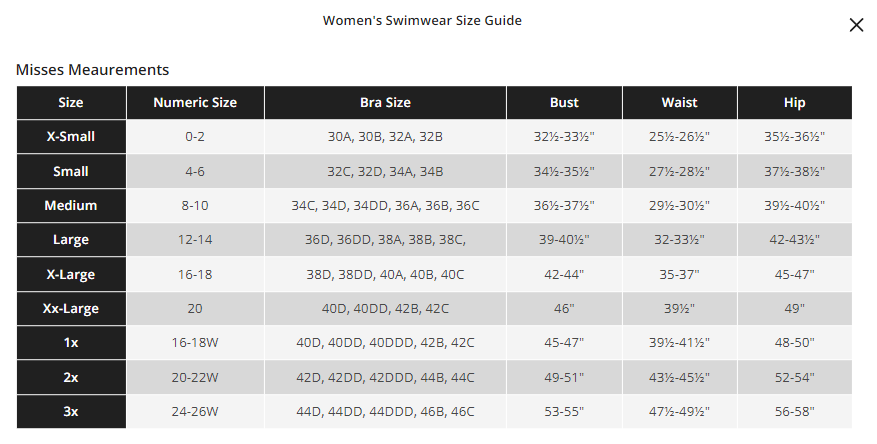Select the 3x size row label
Viewport: 877px width, 444px height.
coord(71,411)
